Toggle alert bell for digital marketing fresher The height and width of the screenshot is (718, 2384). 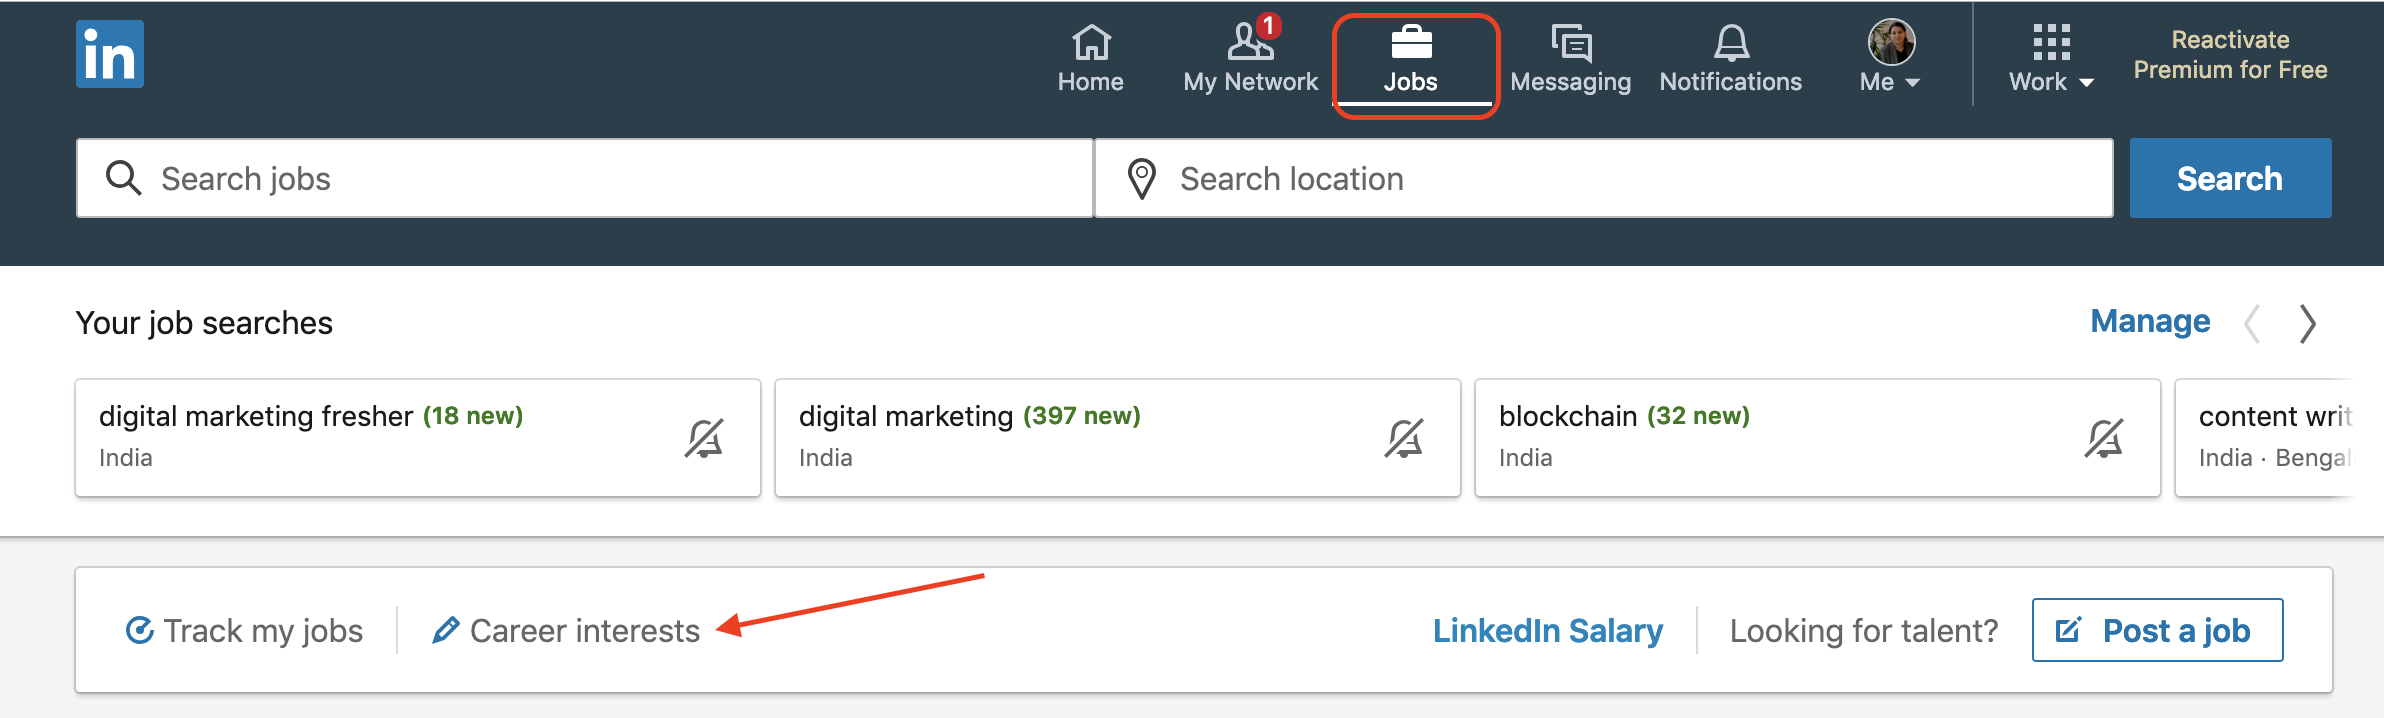click(704, 438)
